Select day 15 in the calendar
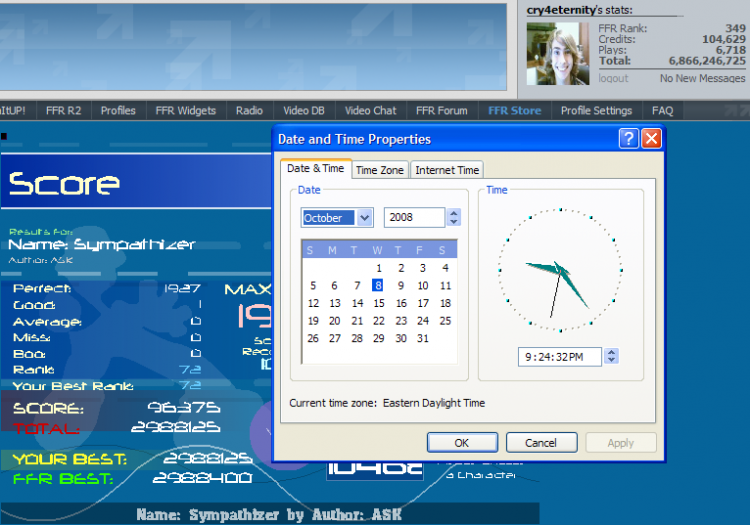 click(379, 303)
